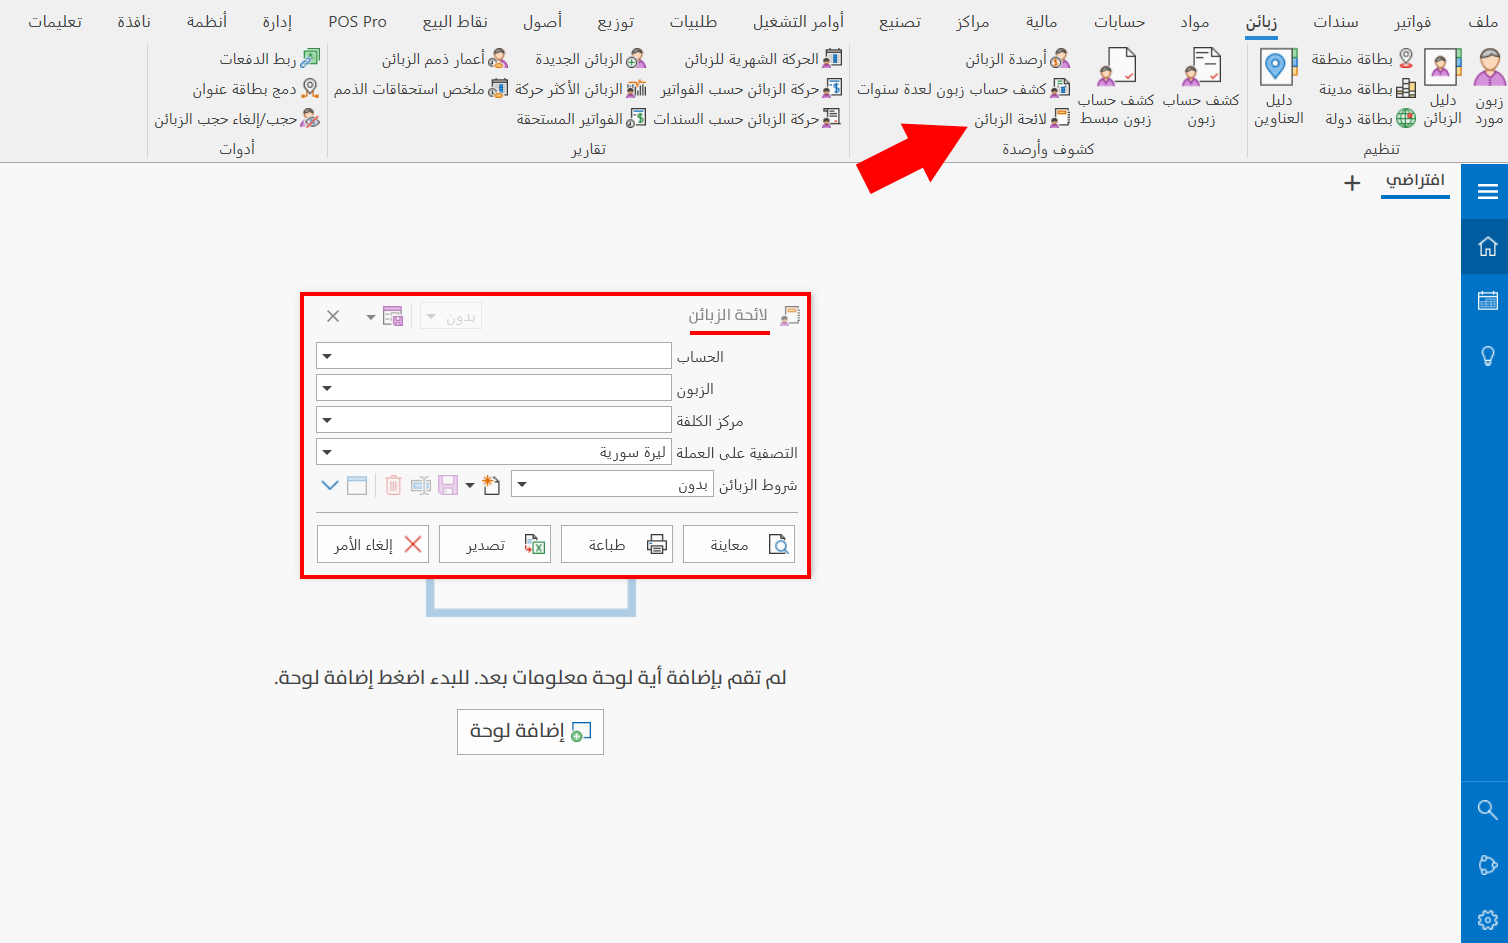This screenshot has width=1508, height=943.
Task: Expand the شروط الزبائن dropdown
Action: [521, 483]
